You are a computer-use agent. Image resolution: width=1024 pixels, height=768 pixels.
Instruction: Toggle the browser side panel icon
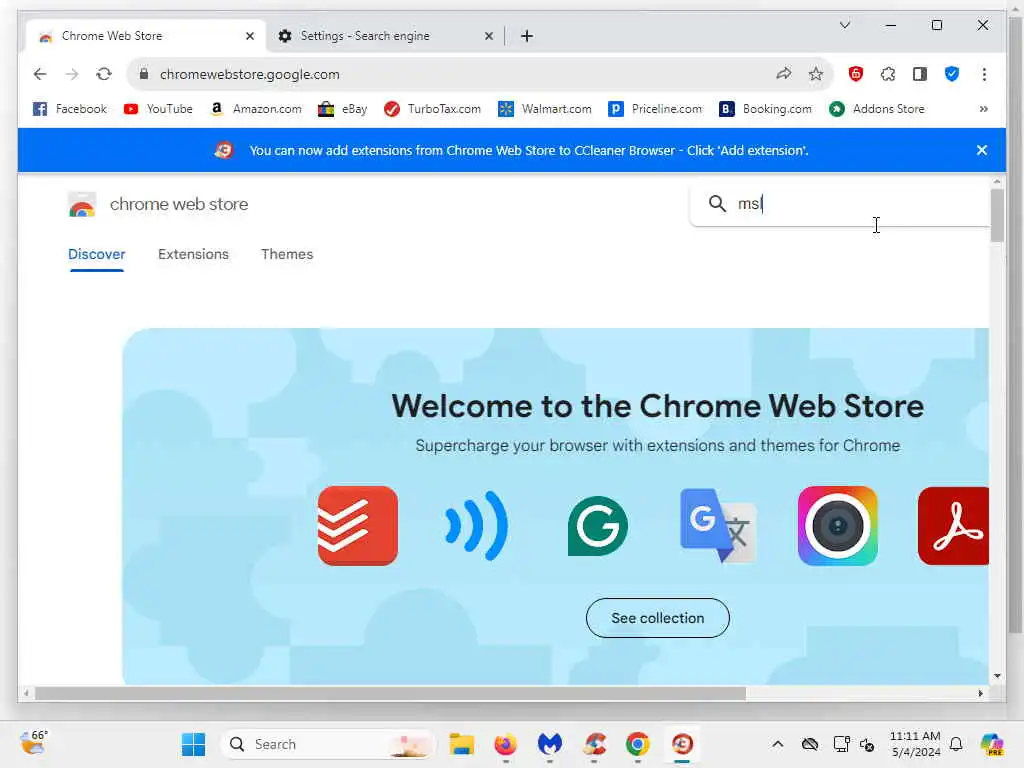920,74
